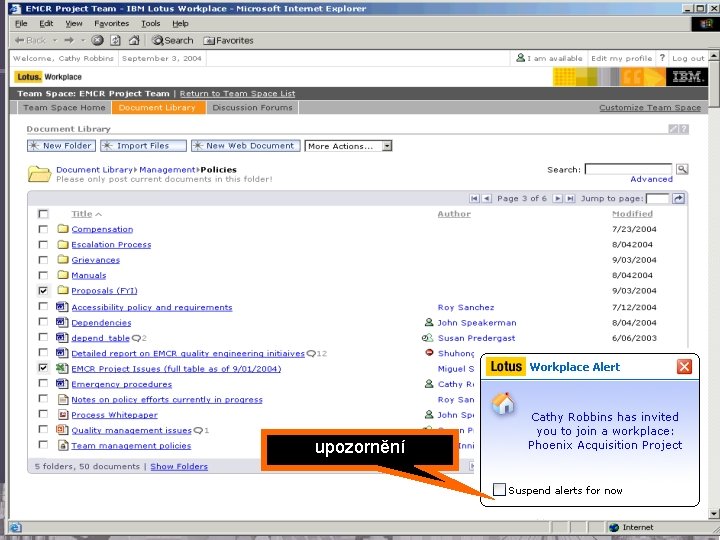Click the vertical scrollbar down arrow
The height and width of the screenshot is (540, 720).
click(x=714, y=513)
